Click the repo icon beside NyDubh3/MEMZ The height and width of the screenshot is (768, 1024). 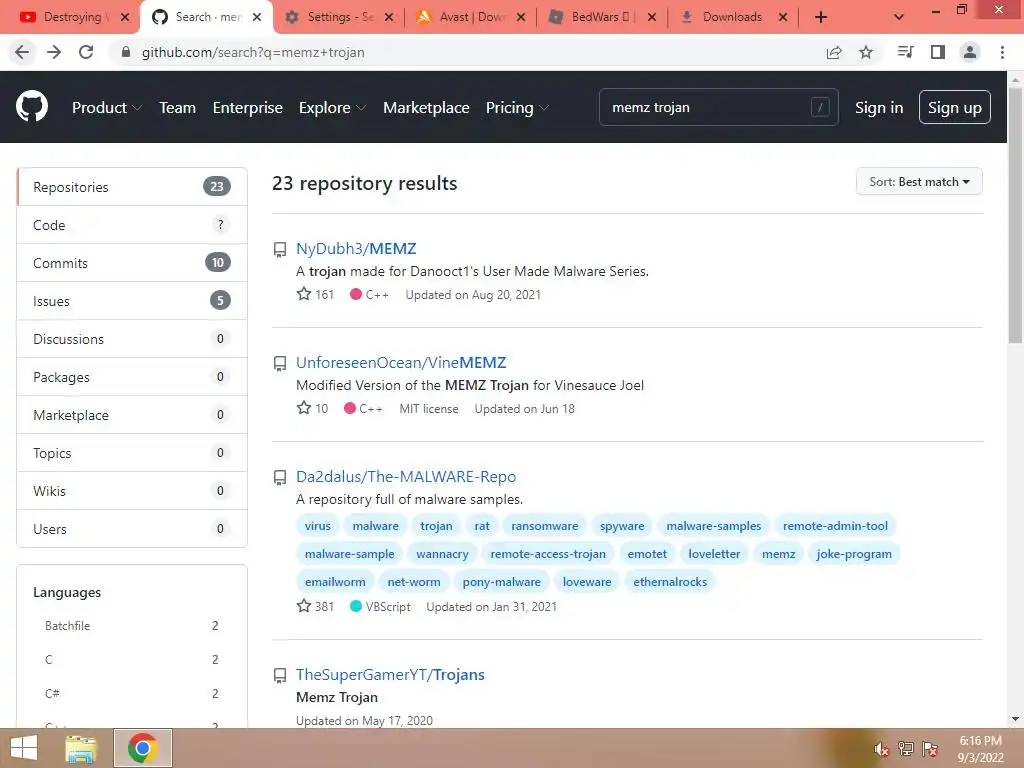(x=280, y=249)
